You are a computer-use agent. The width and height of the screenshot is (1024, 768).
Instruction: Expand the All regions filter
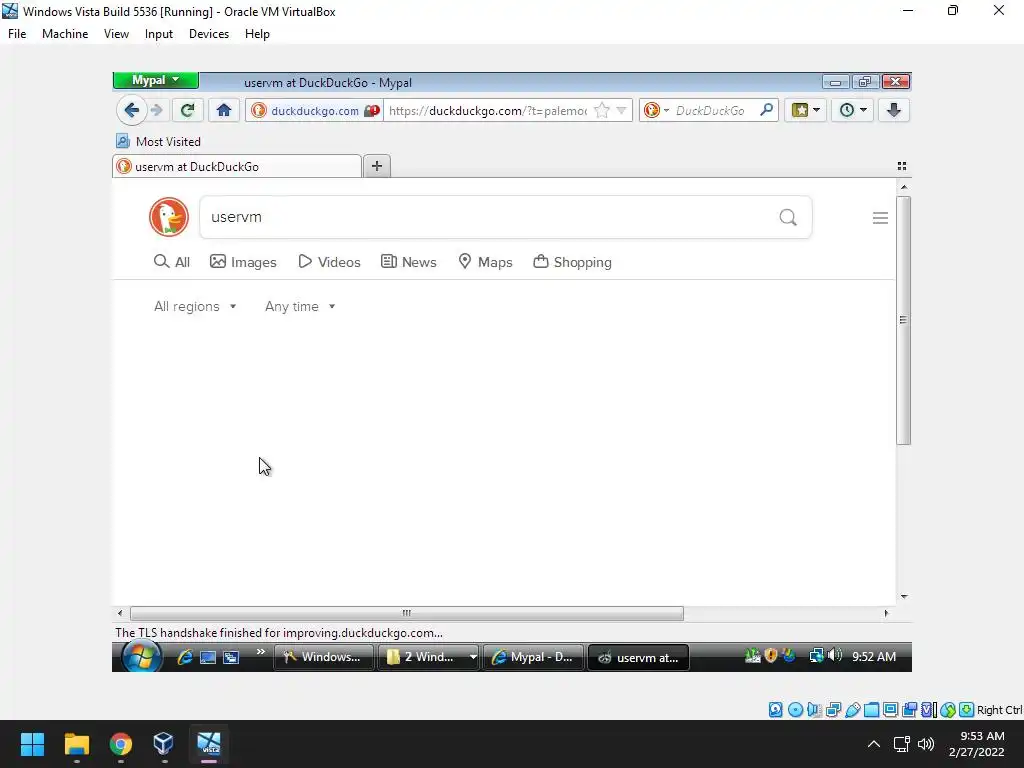point(195,306)
